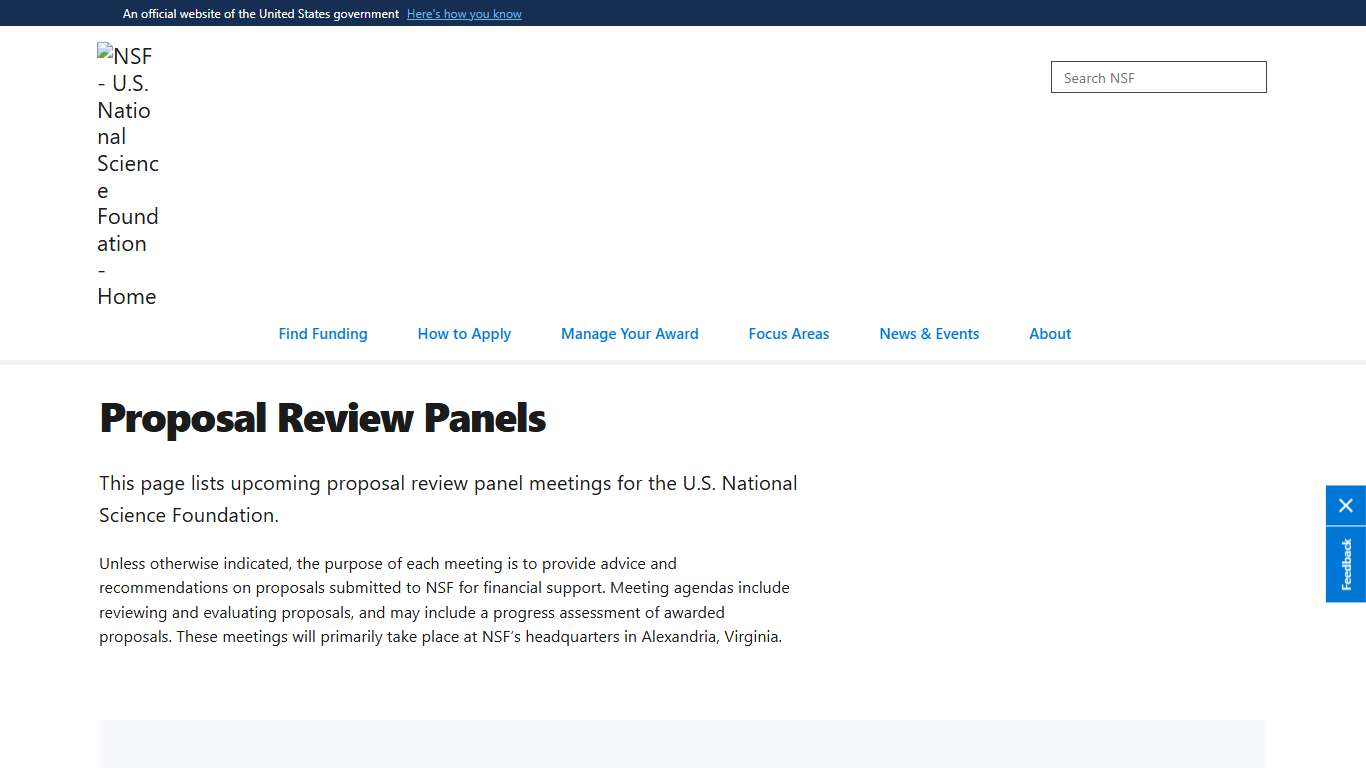Dismiss the Feedback panel with the X

click(1345, 505)
